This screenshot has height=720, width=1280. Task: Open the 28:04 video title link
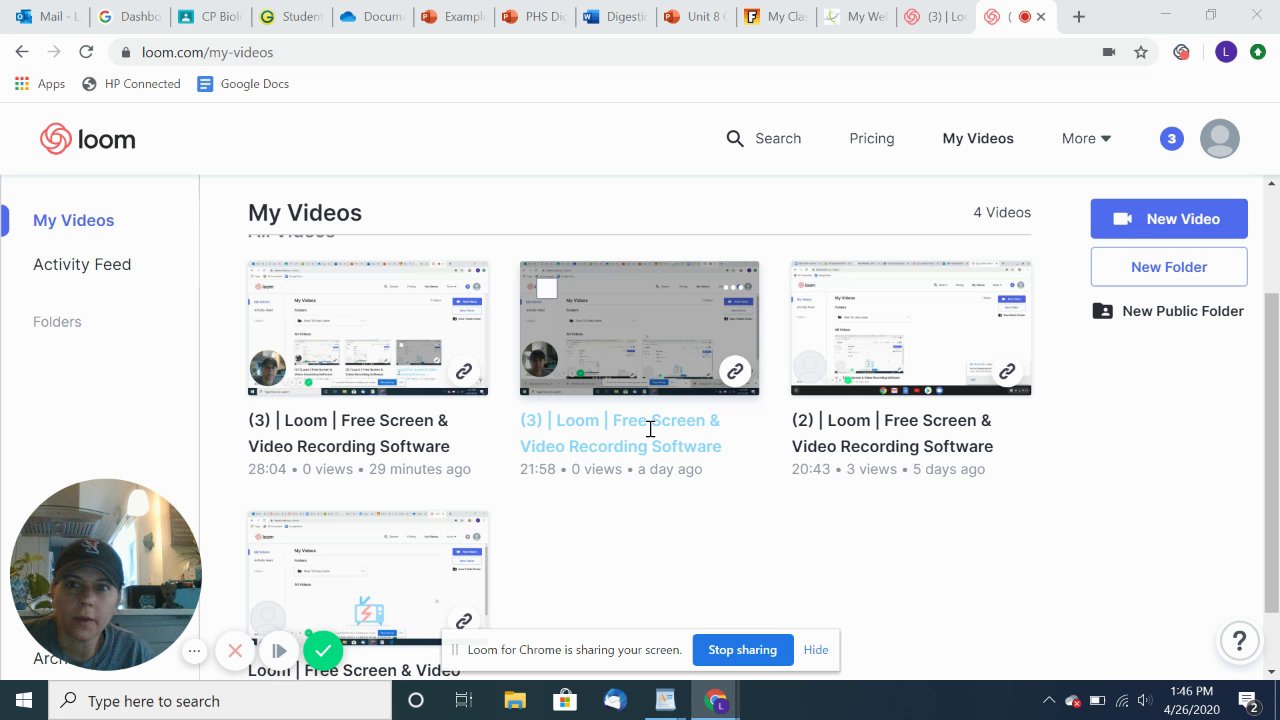pos(349,433)
